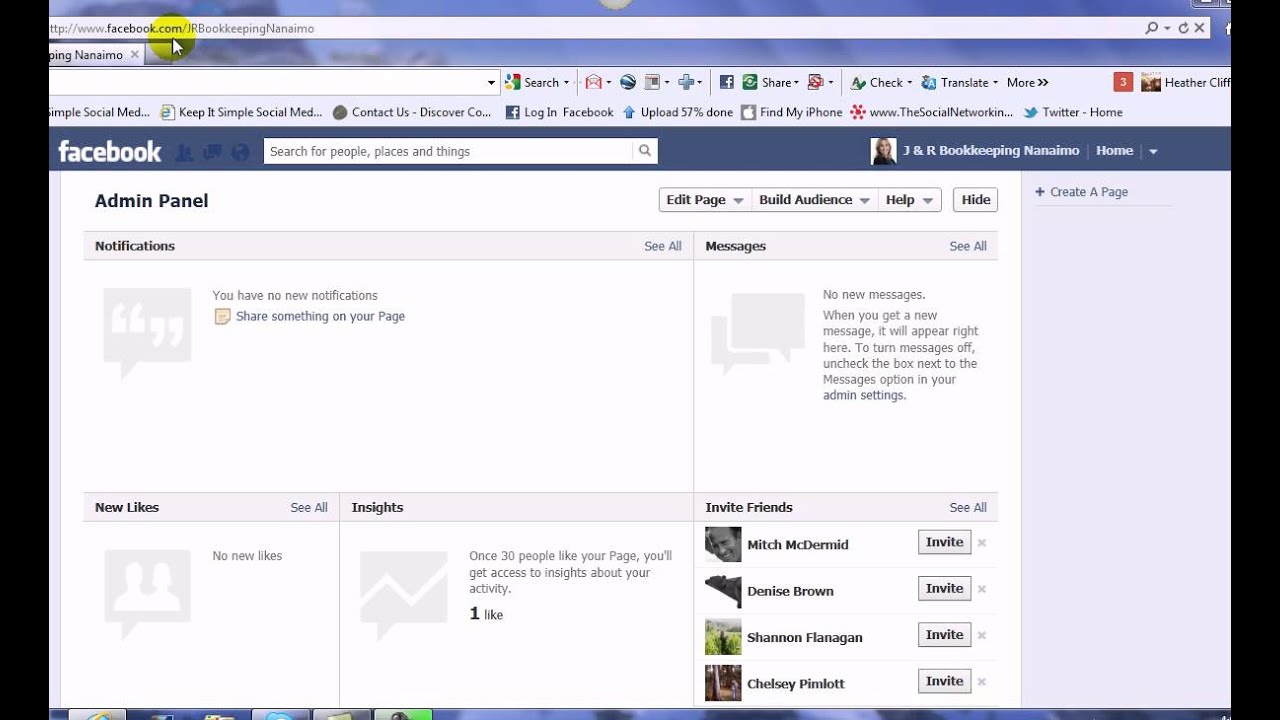Close the Nanaimo browser tab
The image size is (1280, 720).
tap(135, 55)
